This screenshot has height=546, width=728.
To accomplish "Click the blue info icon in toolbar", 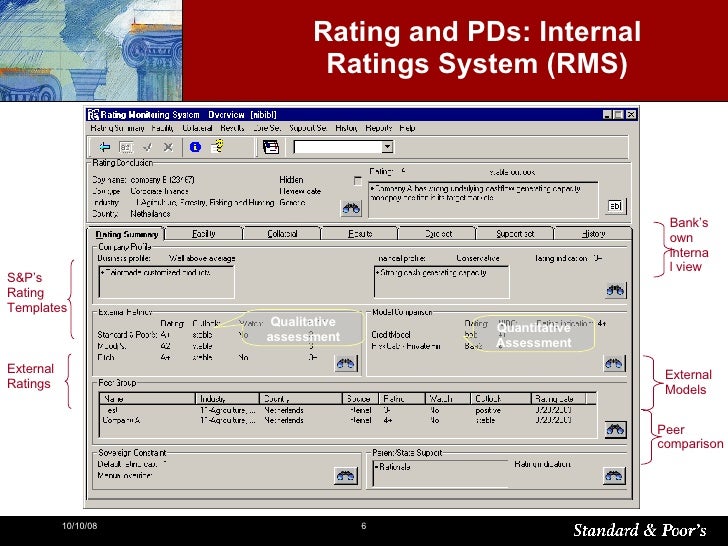I will tap(195, 146).
